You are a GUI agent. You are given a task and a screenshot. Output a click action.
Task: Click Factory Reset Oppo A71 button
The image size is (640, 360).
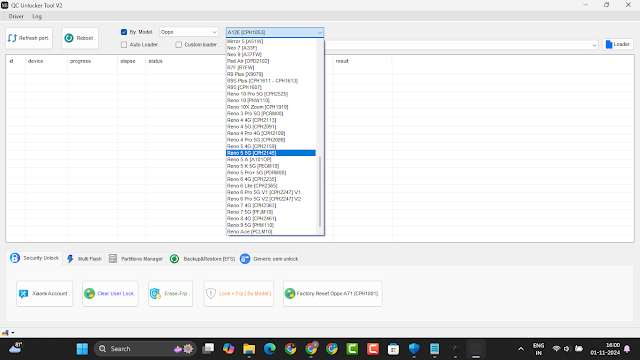(333, 293)
